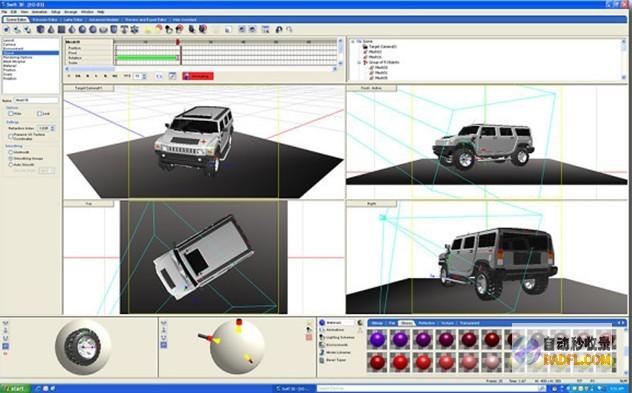Click the Target Camera01 icon in hierarchy
632x393 pixels.
[365, 47]
